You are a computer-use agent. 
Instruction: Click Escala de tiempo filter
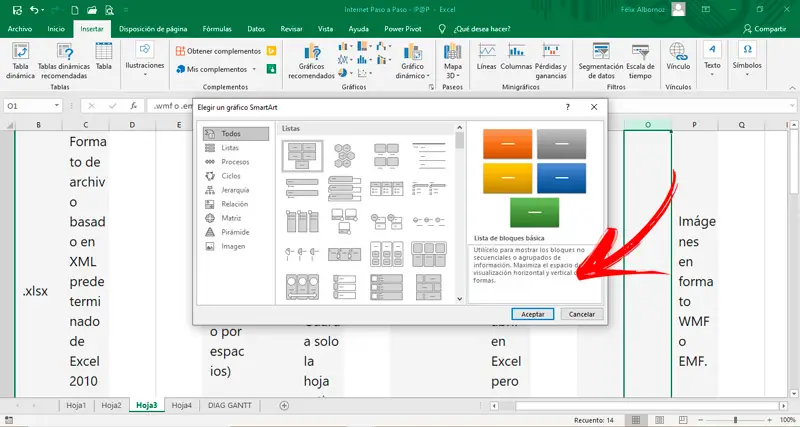tap(640, 61)
